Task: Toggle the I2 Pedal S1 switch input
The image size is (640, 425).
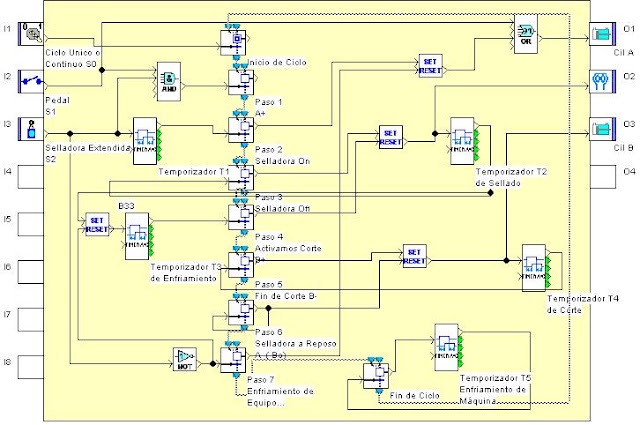Action: [31, 82]
